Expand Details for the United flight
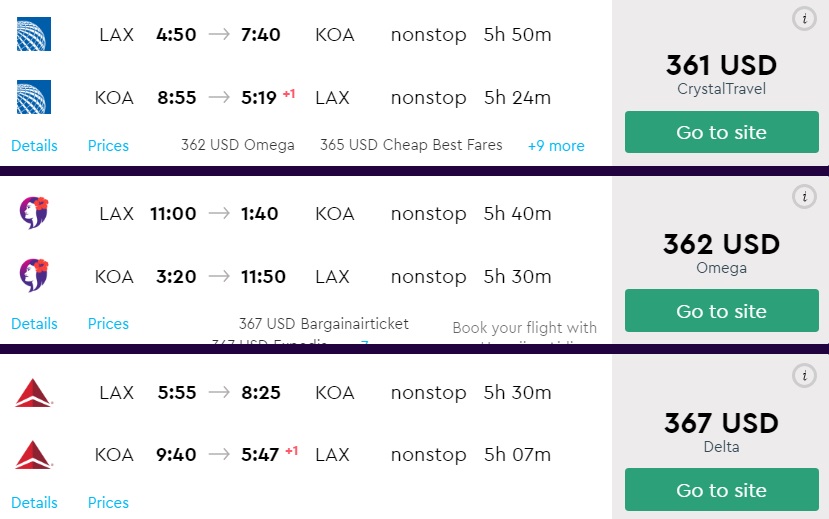Screen dimensions: 829x519 (34, 146)
